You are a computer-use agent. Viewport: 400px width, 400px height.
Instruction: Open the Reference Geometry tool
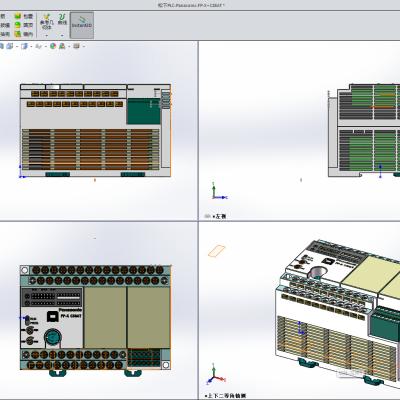pos(46,22)
